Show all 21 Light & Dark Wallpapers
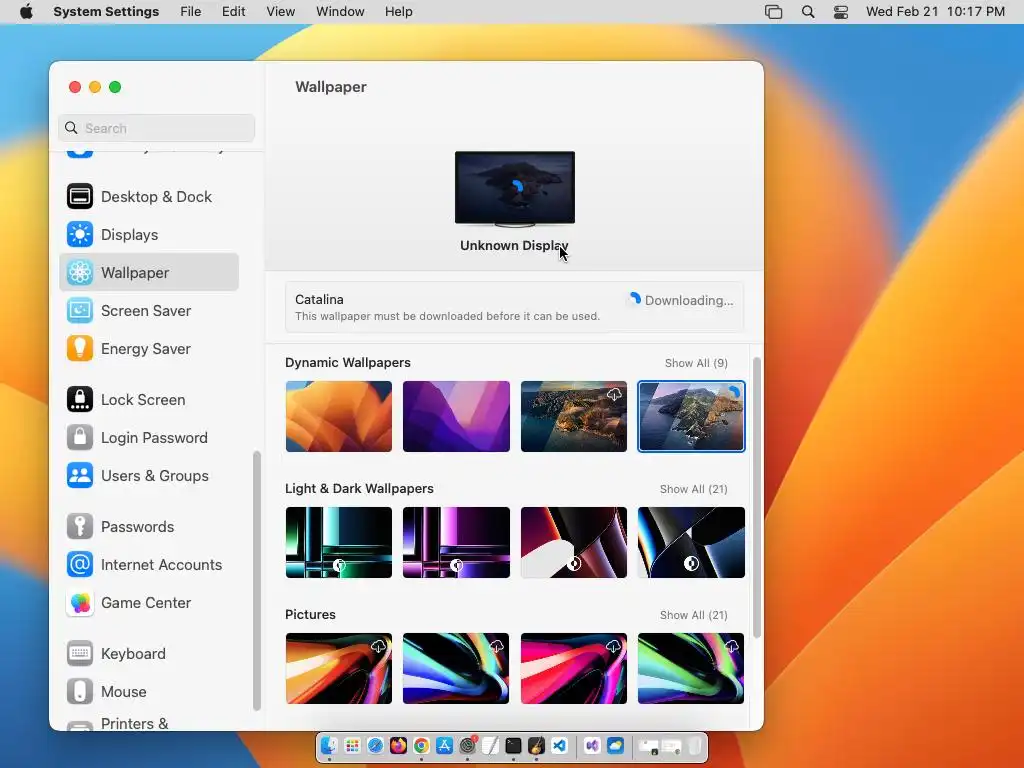The image size is (1024, 768). click(x=694, y=489)
